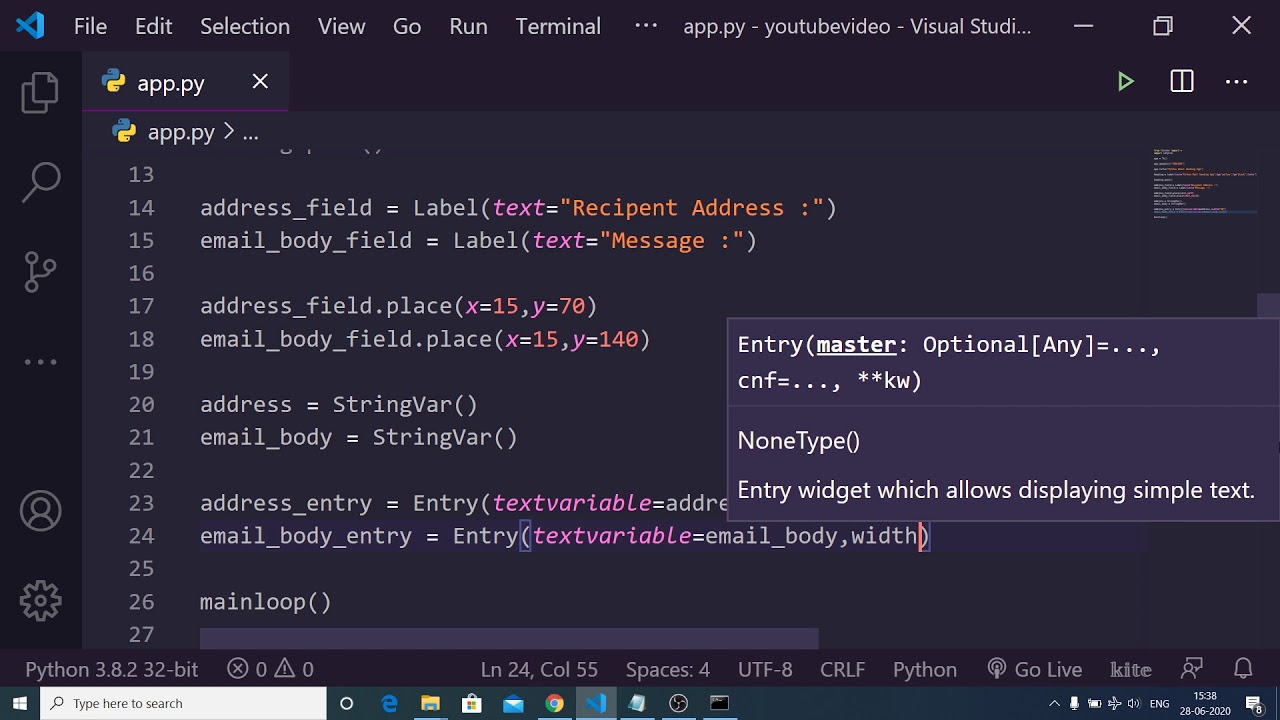The image size is (1280, 720).
Task: Open hidden menu items ellipsis in menu bar
Action: point(646,26)
